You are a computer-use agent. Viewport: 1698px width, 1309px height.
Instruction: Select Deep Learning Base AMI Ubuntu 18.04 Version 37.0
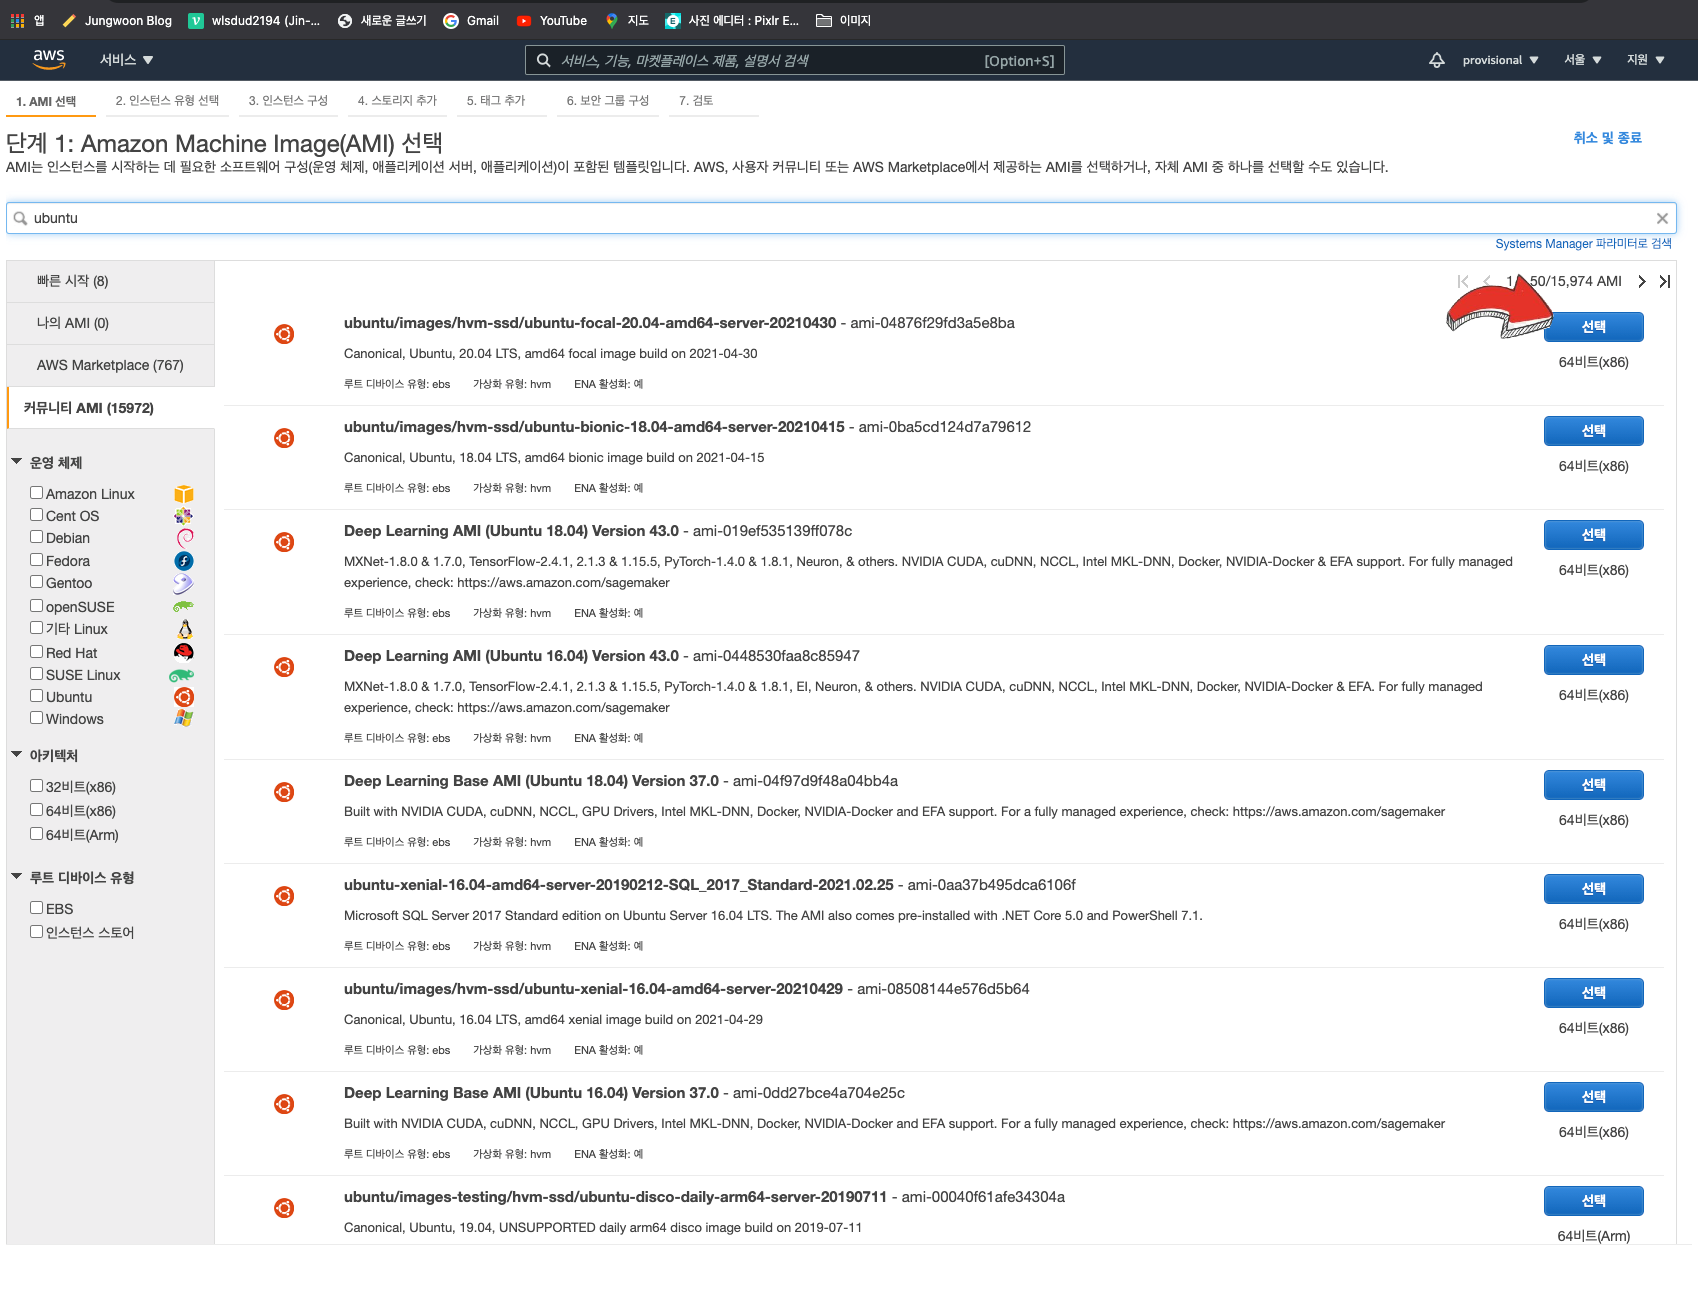pos(1594,785)
